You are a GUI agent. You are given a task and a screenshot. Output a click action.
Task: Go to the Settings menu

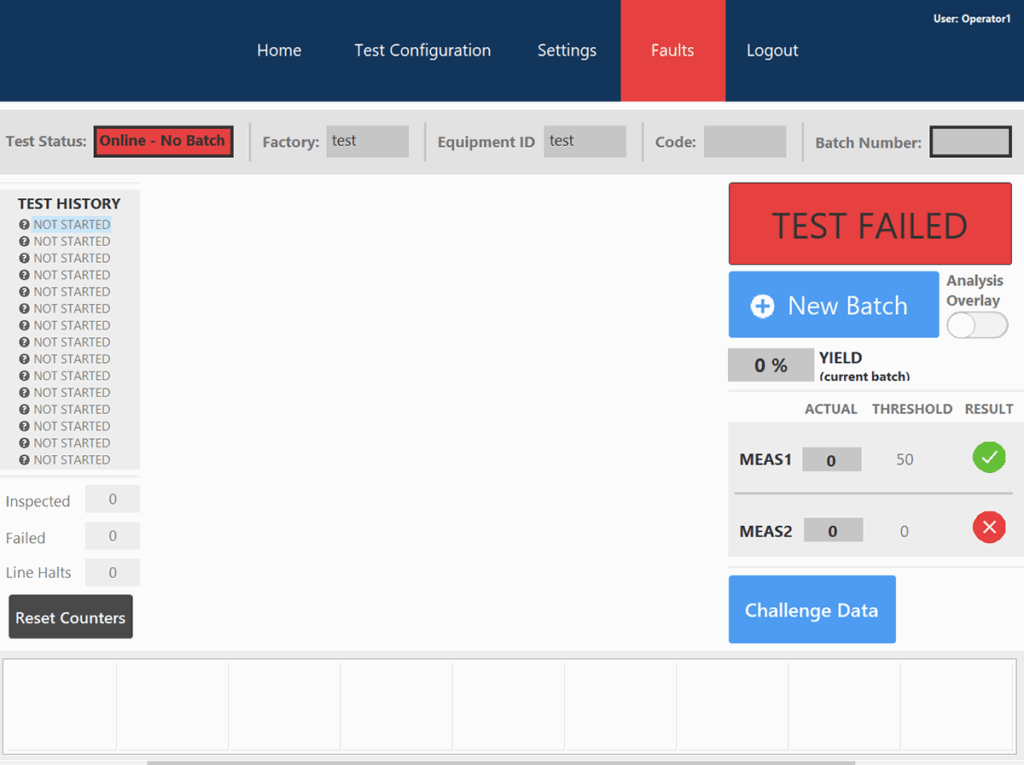pos(566,50)
